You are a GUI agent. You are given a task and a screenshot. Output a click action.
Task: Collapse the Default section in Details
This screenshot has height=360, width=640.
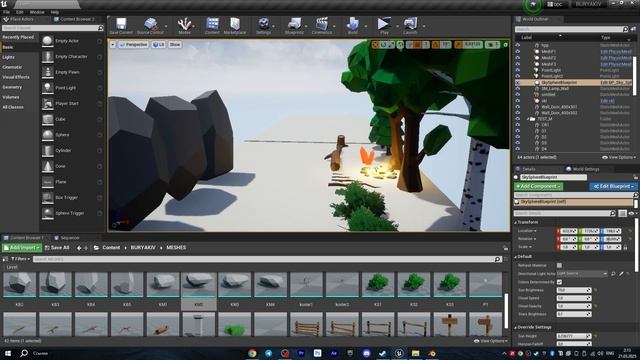516,257
